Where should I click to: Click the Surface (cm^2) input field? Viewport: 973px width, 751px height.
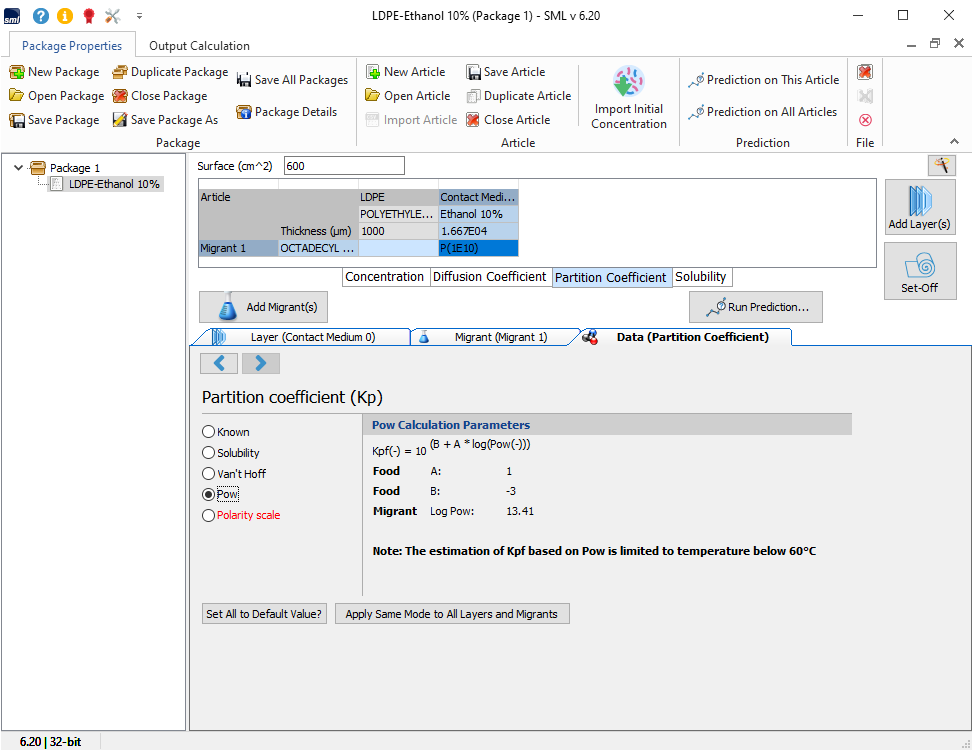coord(344,166)
